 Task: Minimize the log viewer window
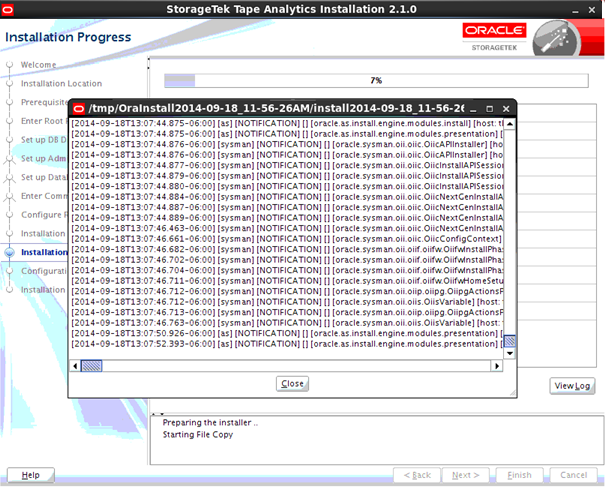point(473,109)
